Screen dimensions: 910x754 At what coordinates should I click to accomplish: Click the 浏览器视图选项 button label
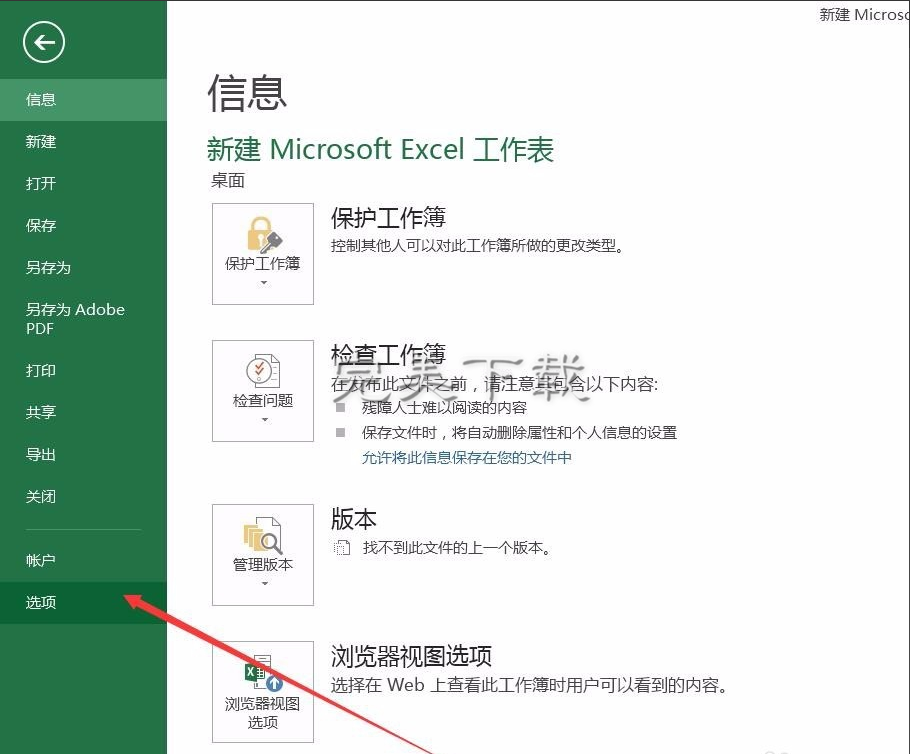(x=263, y=713)
